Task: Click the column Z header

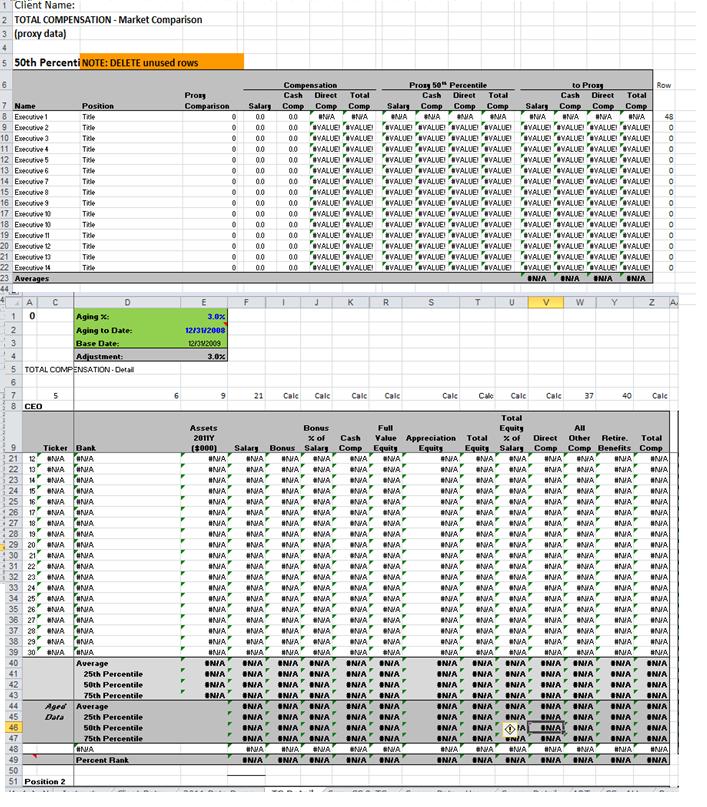Action: coord(651,303)
